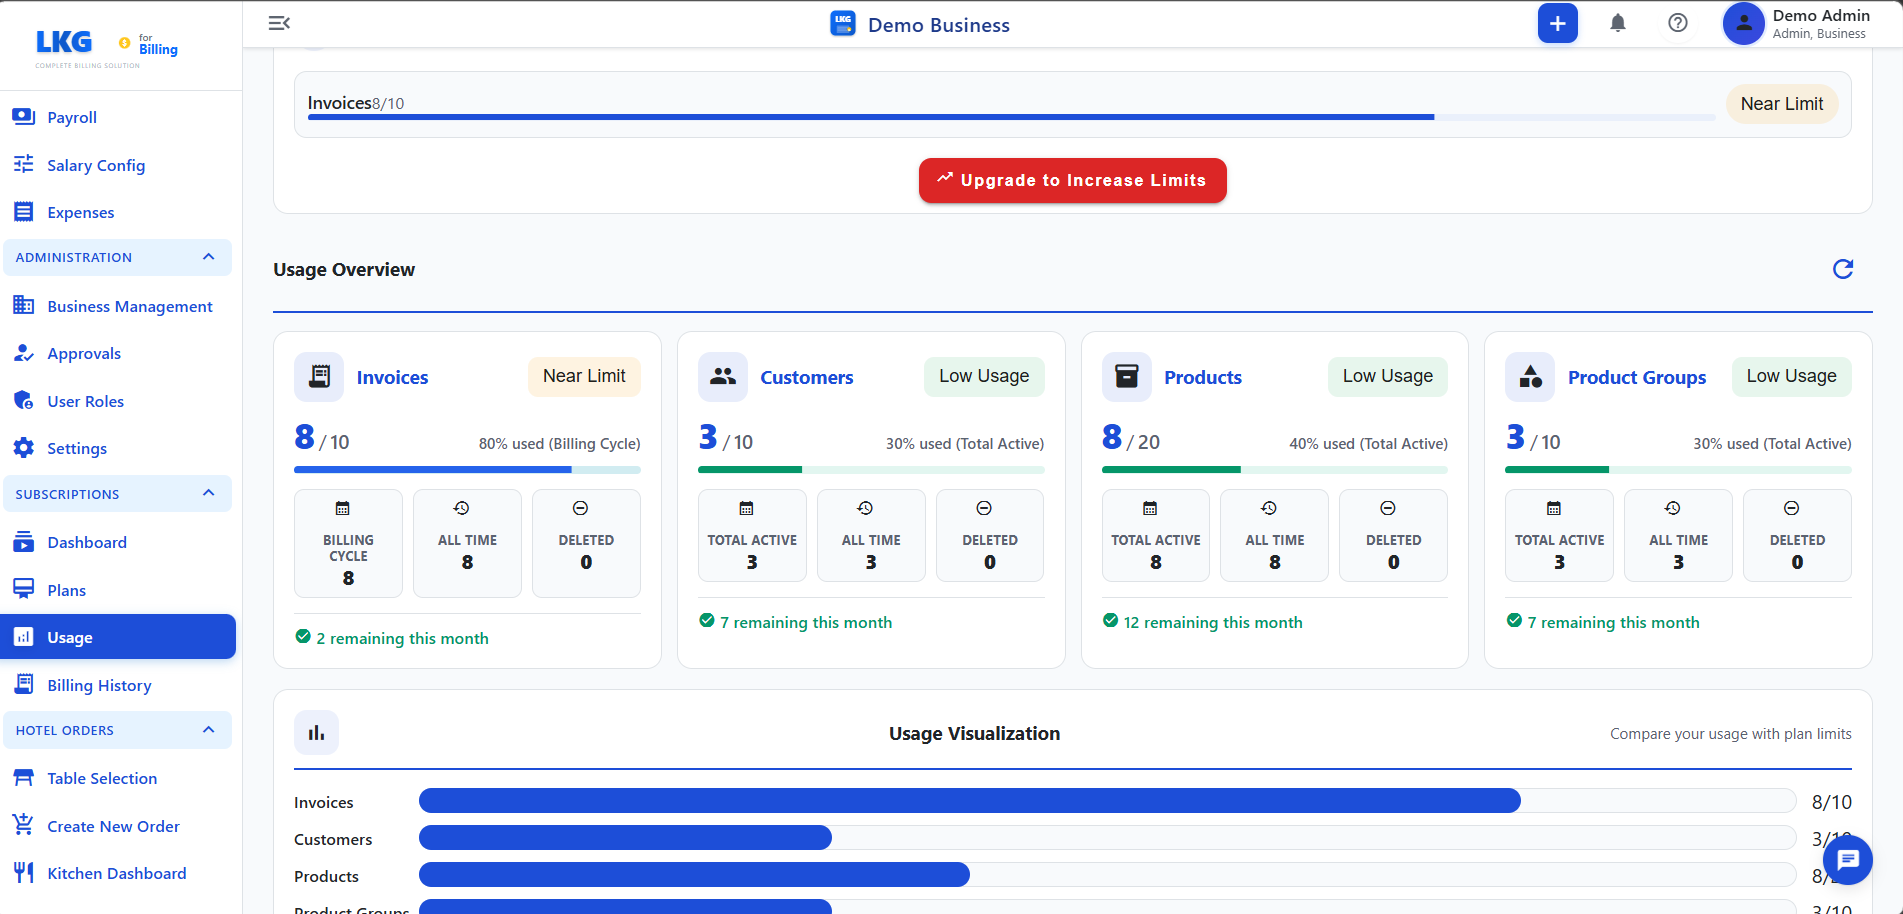1903x914 pixels.
Task: Click the Products ALL TIME tile
Action: click(x=1274, y=535)
